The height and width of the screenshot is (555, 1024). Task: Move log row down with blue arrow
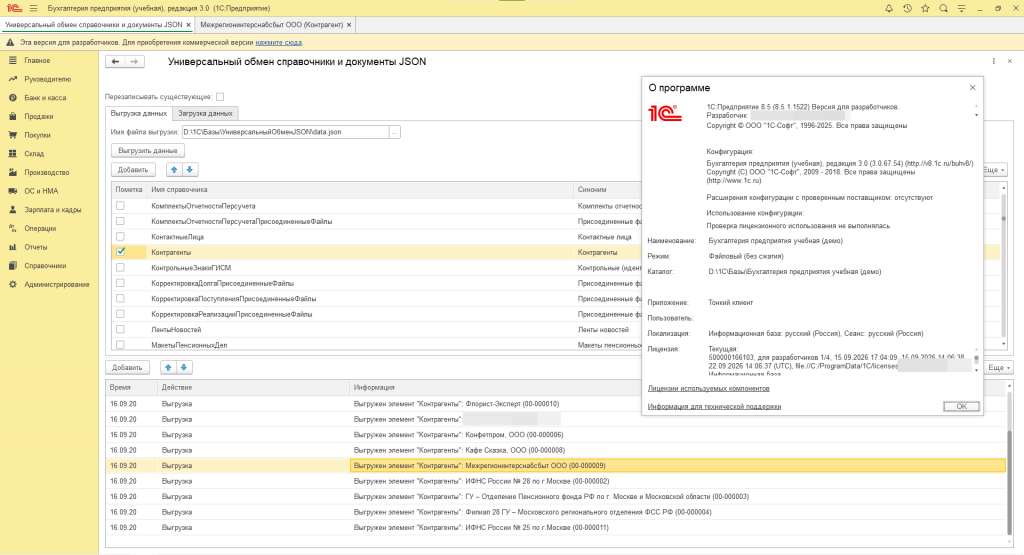coord(184,368)
